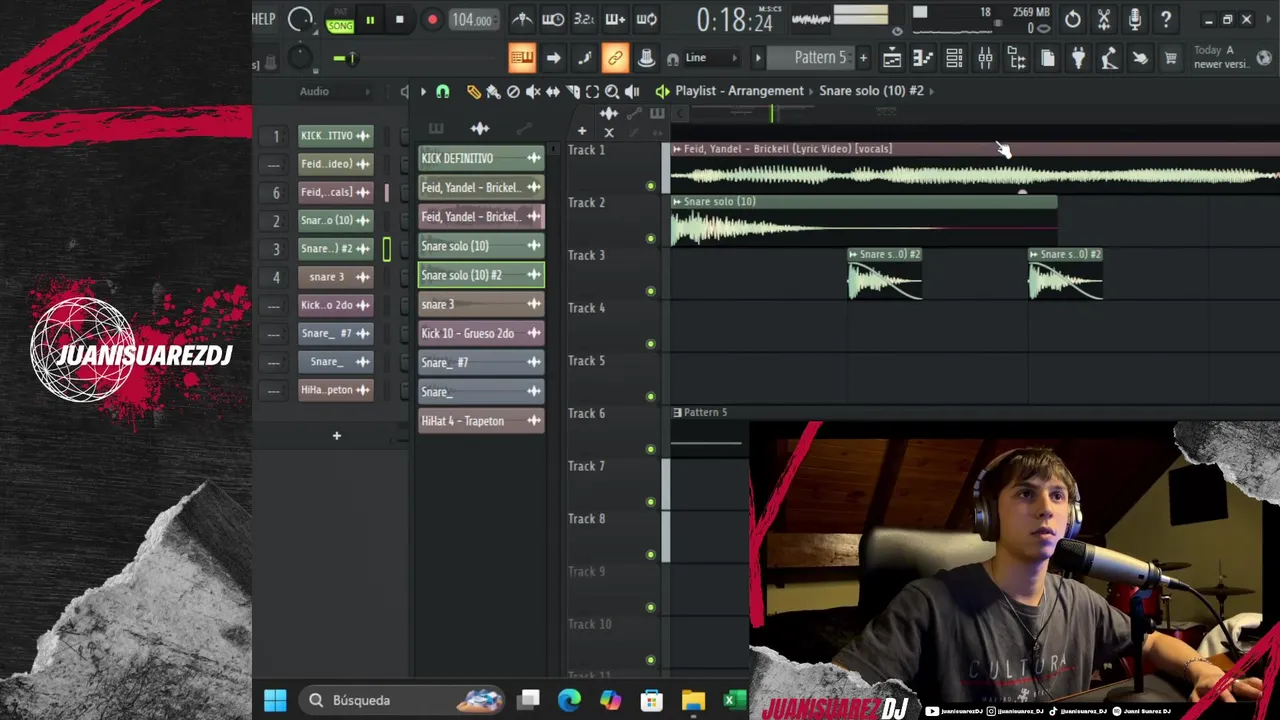Toggle the SONG/PAT mode switch
This screenshot has width=1280, height=720.
coord(340,20)
